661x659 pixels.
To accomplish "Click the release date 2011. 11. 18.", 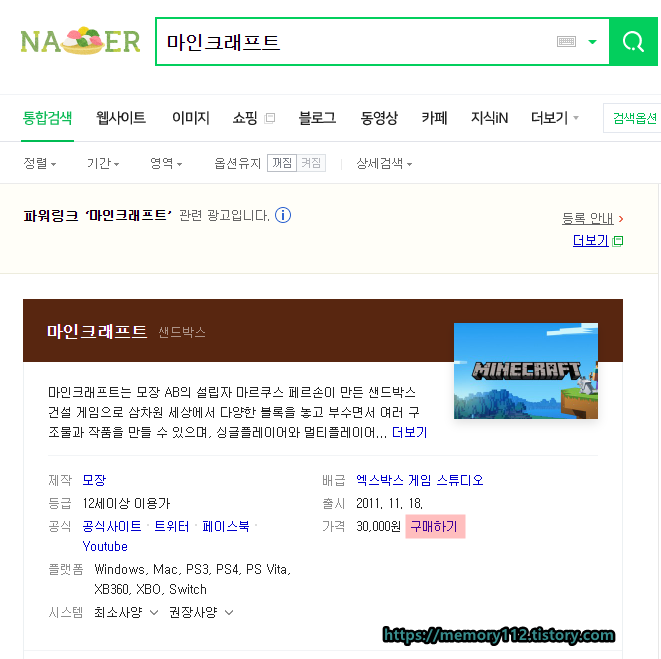I will 390,503.
